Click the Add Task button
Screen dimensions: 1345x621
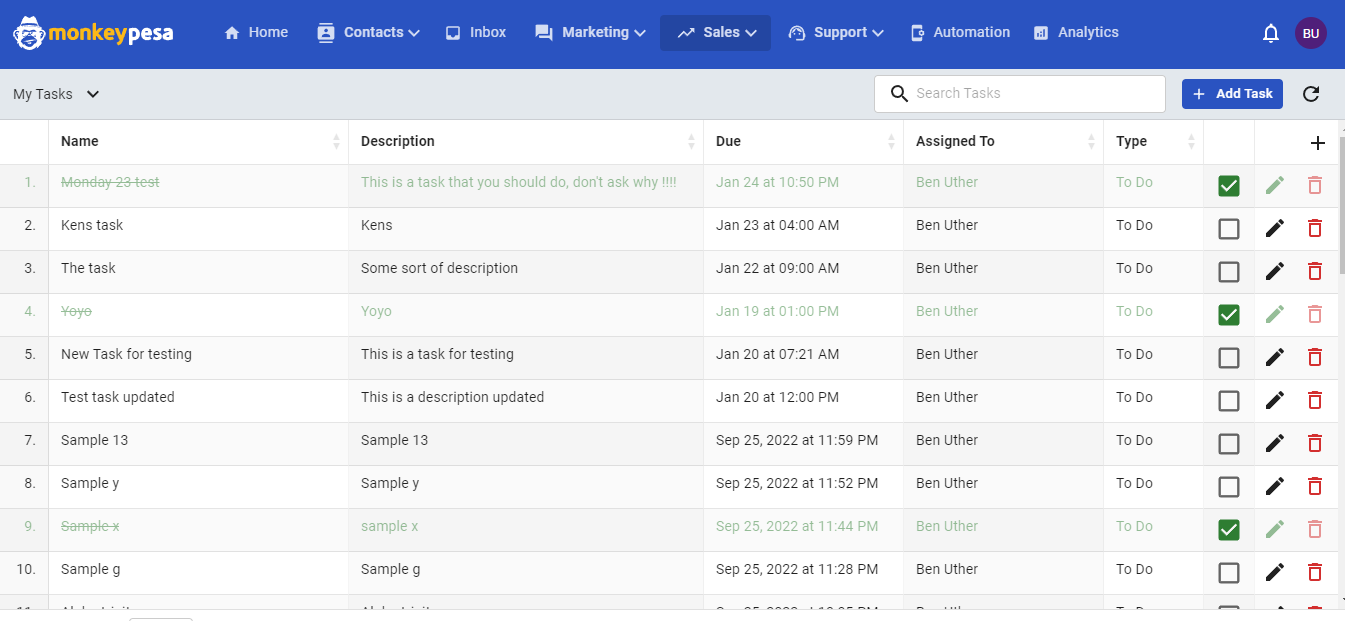[1232, 94]
